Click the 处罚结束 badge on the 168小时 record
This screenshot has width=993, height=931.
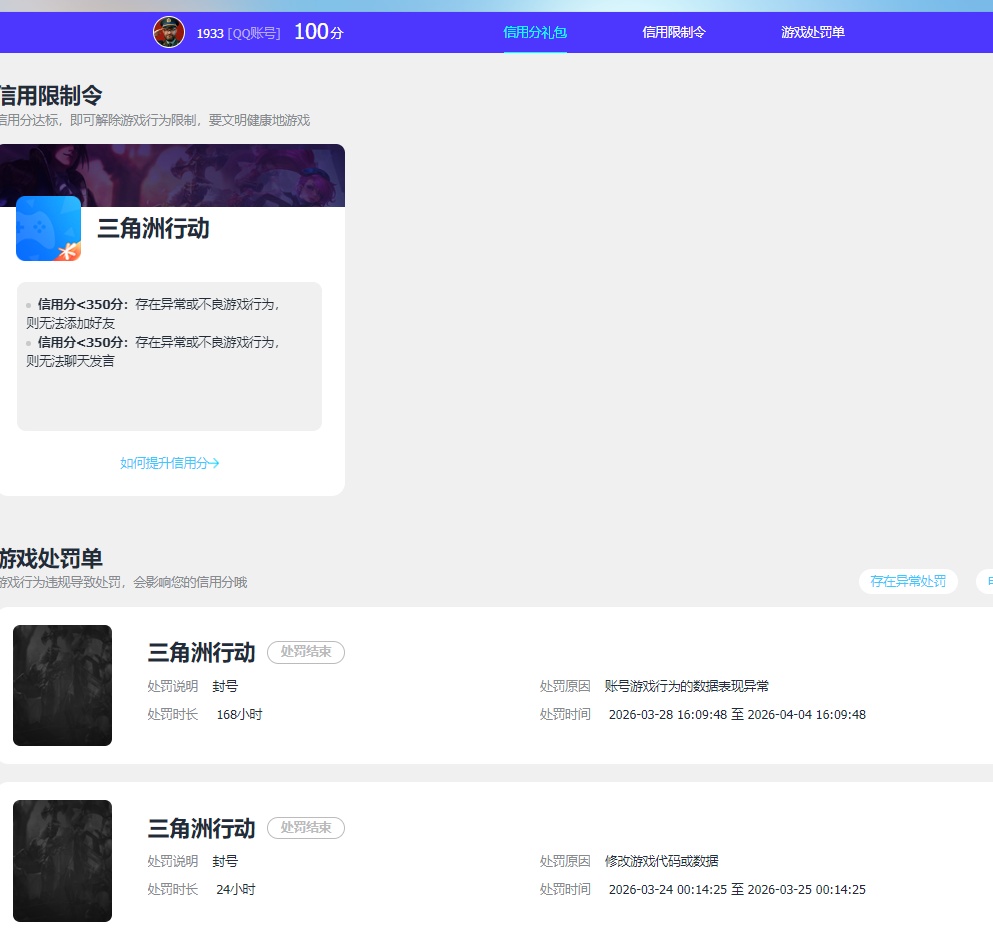tap(306, 652)
